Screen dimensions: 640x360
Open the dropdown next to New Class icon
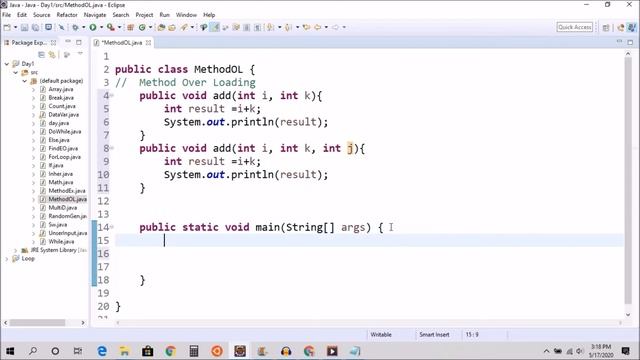[150, 27]
